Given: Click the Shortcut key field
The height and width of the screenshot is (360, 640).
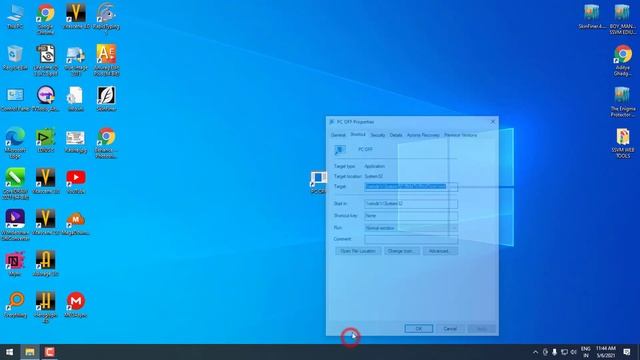Looking at the screenshot, I should click(x=411, y=216).
